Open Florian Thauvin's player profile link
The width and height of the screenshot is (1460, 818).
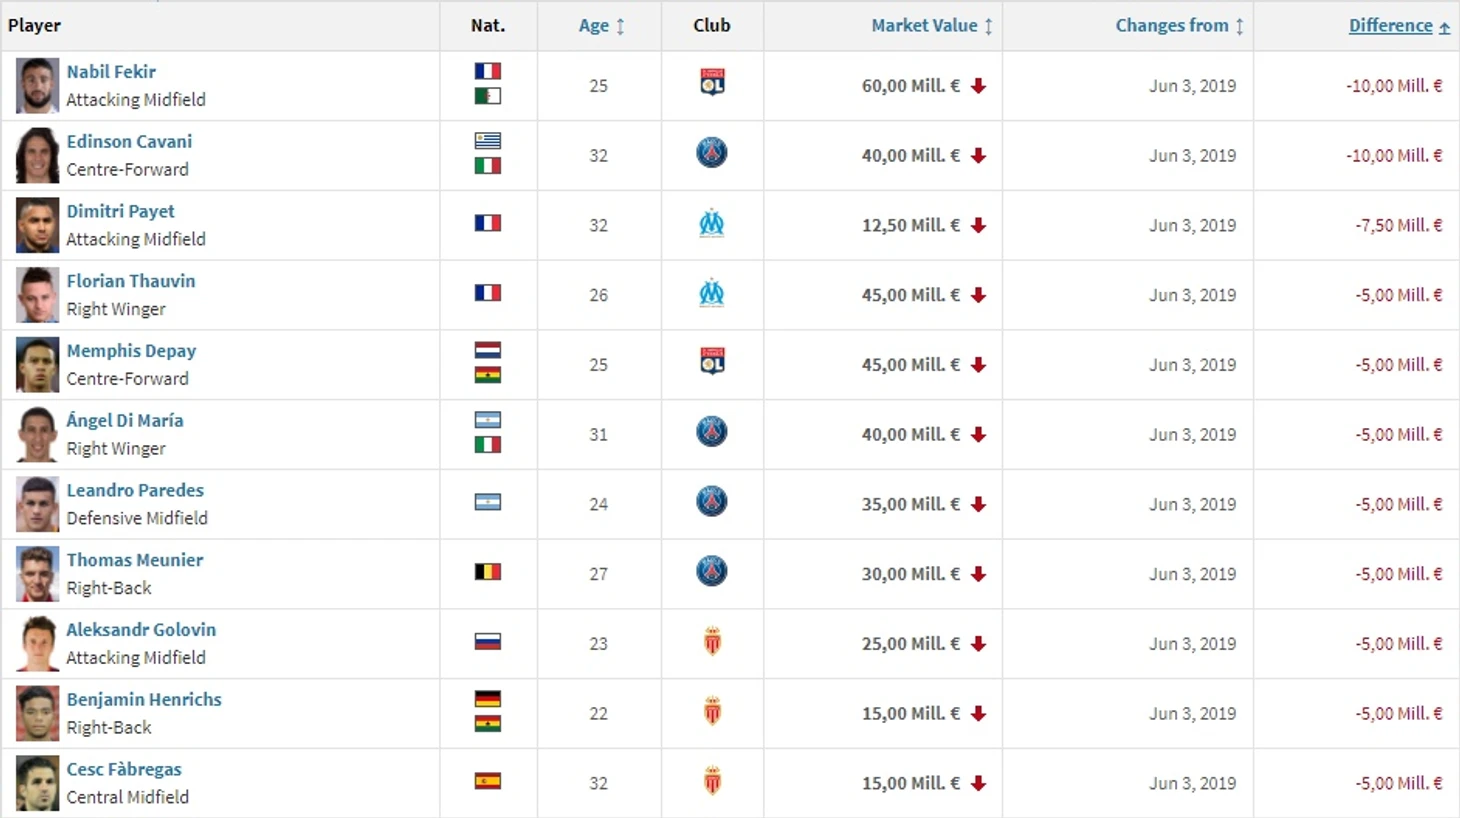click(x=131, y=281)
